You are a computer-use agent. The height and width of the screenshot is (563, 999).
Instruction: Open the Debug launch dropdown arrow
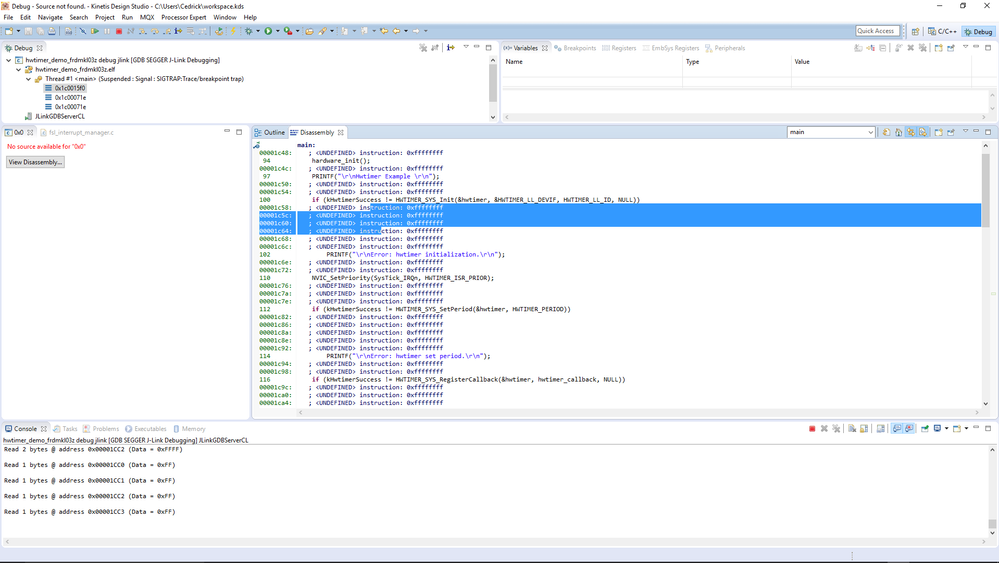click(x=257, y=31)
